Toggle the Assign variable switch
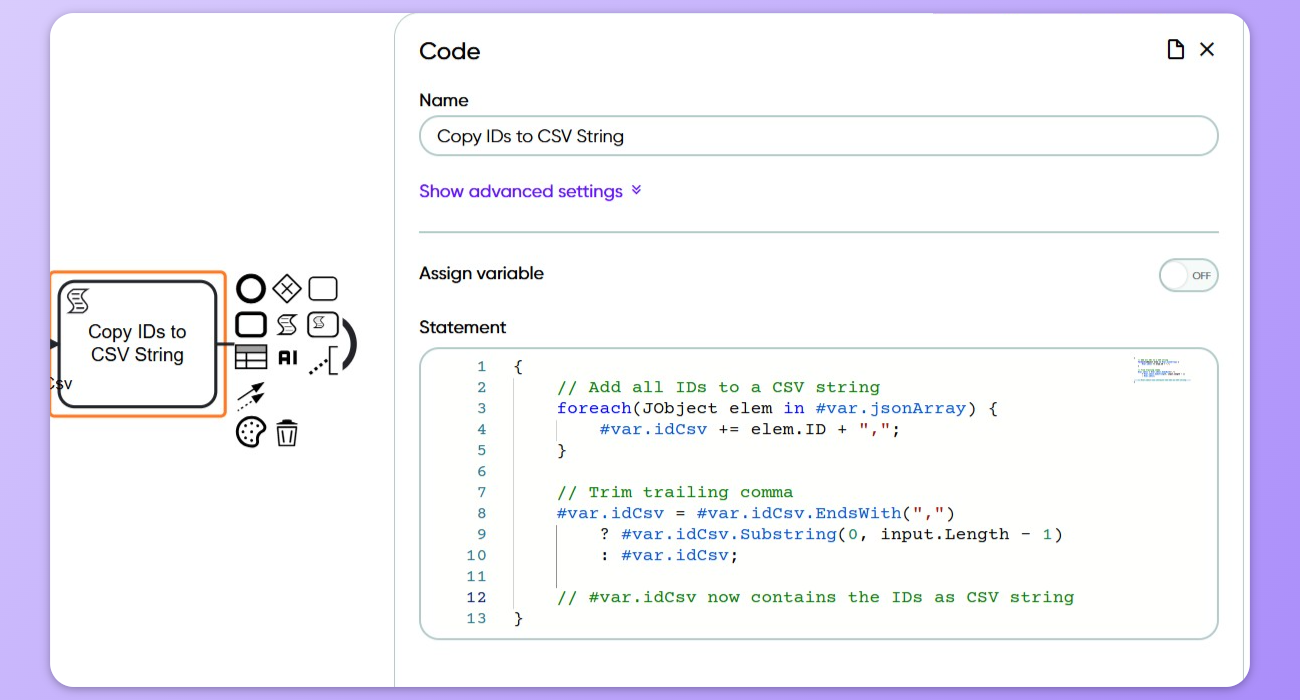 tap(1188, 275)
